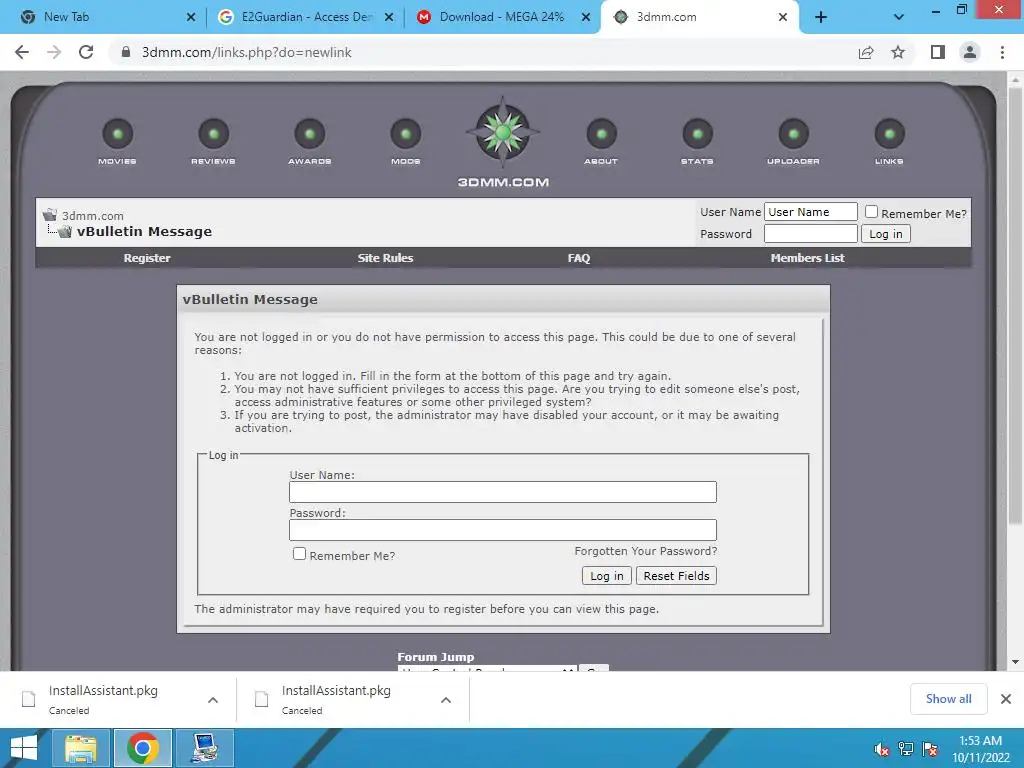Image resolution: width=1024 pixels, height=768 pixels.
Task: Click the 3DMM.COM compass logo
Action: (502, 133)
